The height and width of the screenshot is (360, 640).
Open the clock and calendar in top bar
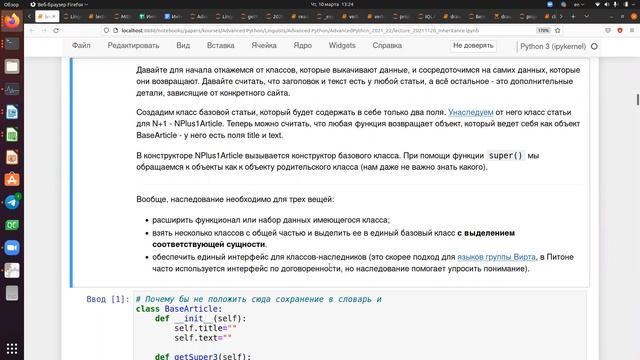(x=332, y=4)
